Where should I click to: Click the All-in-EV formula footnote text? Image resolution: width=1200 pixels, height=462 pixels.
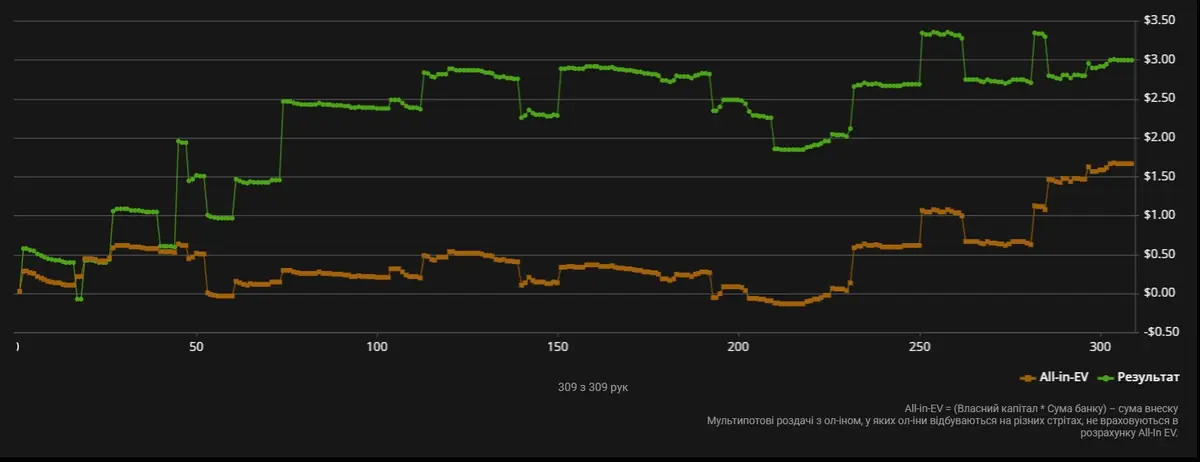coord(1040,409)
